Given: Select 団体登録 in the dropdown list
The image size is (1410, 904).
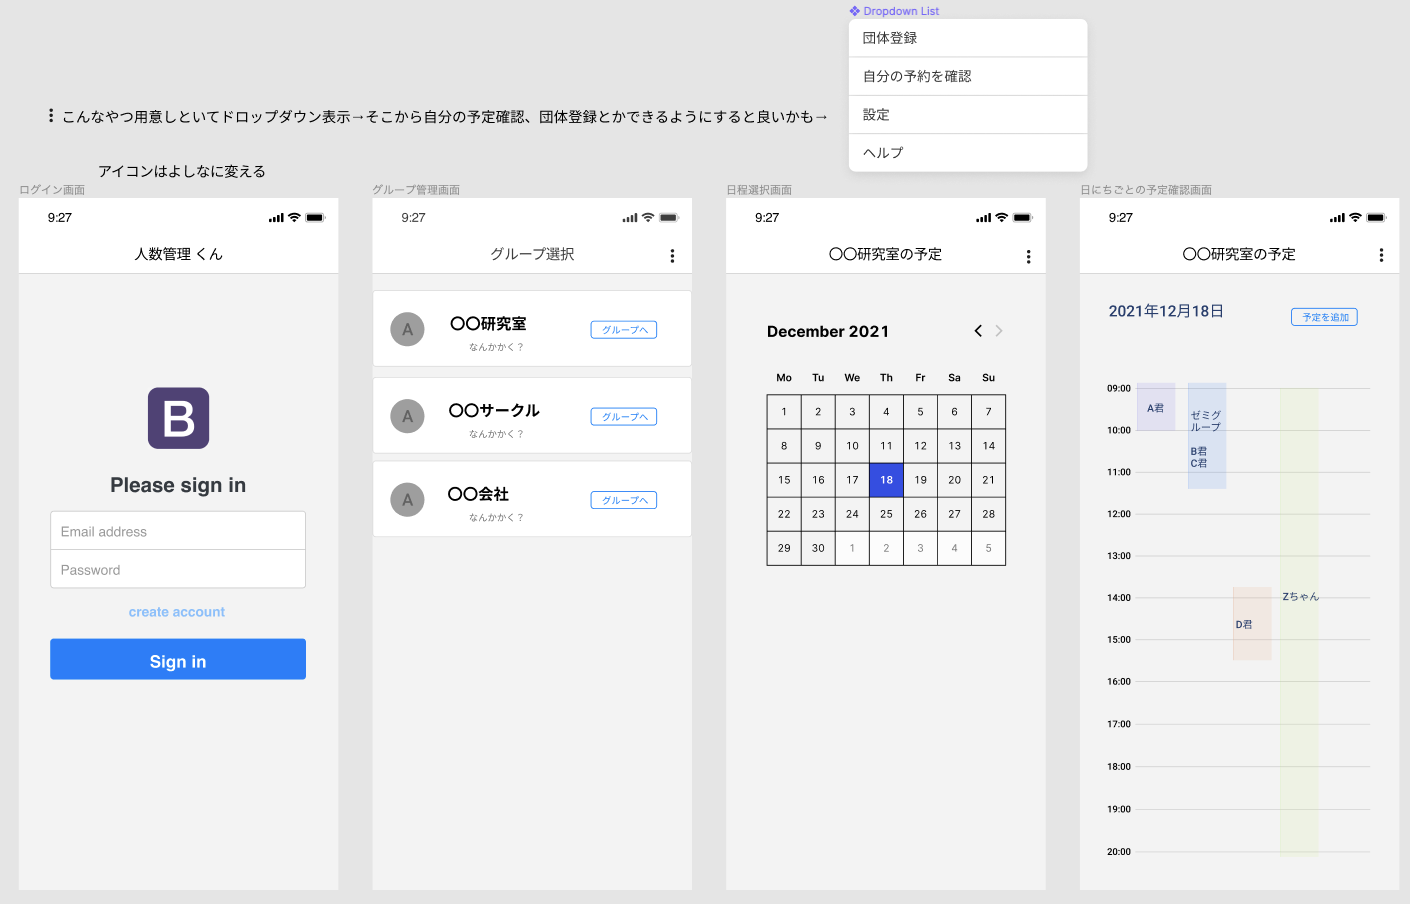Looking at the screenshot, I should (x=968, y=38).
